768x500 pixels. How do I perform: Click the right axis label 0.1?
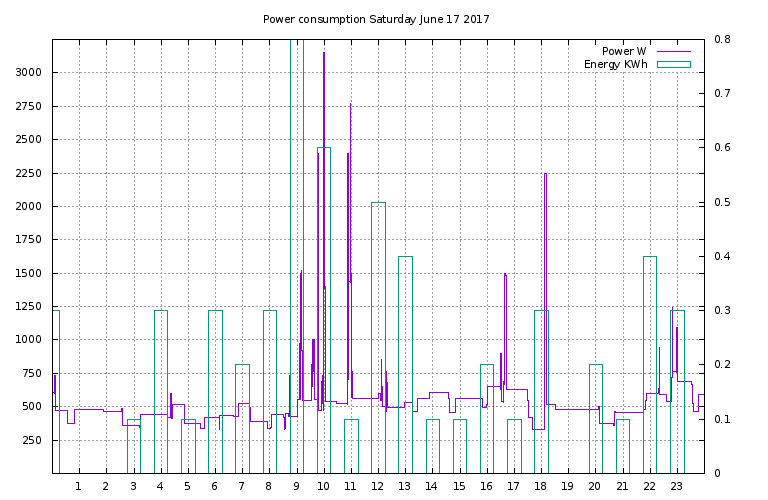pyautogui.click(x=722, y=419)
